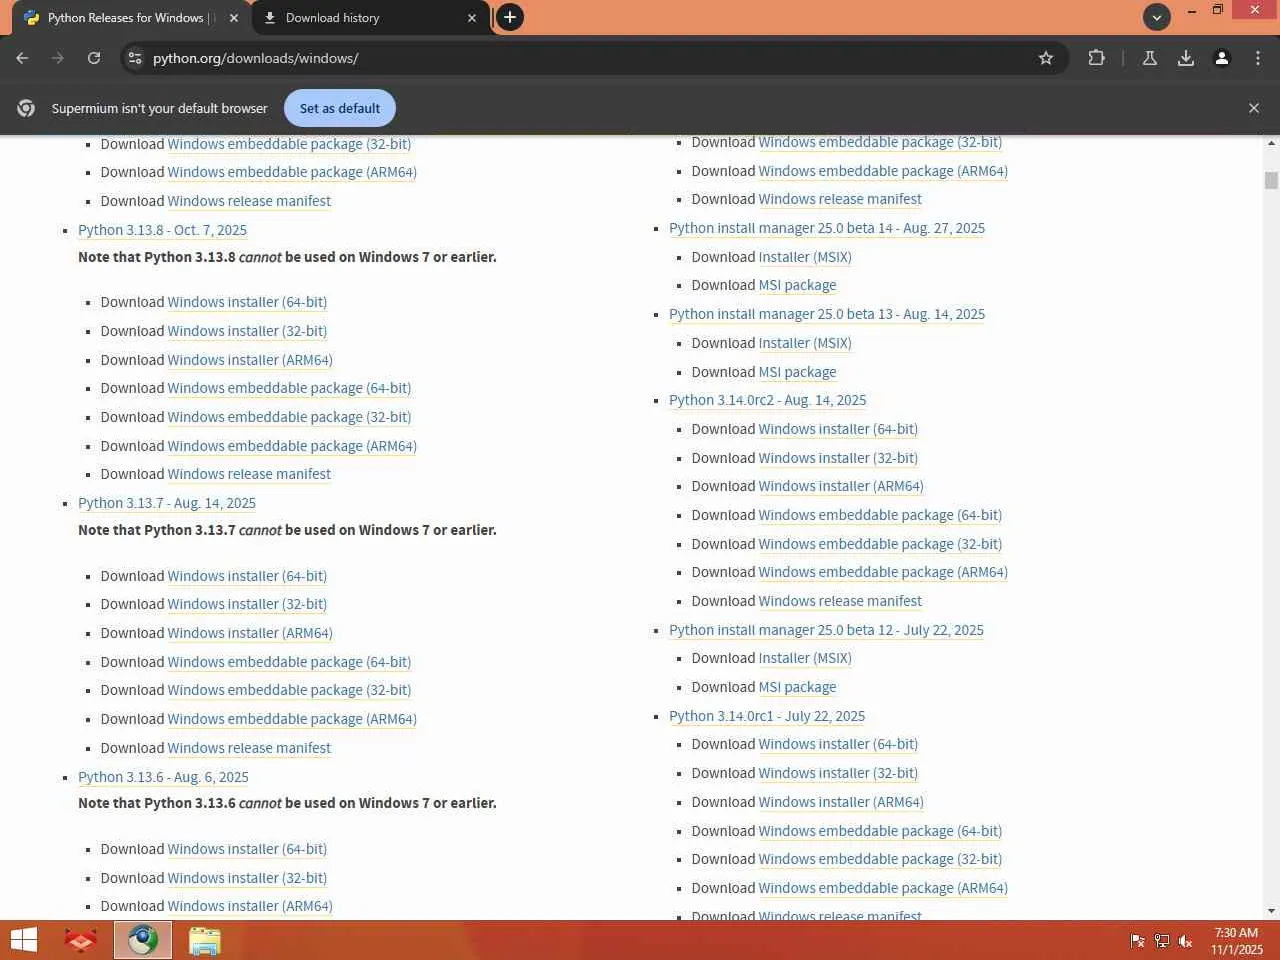The width and height of the screenshot is (1280, 960).
Task: Download Python 3.14.0rc2 Windows installer (ARM64)
Action: (x=841, y=486)
